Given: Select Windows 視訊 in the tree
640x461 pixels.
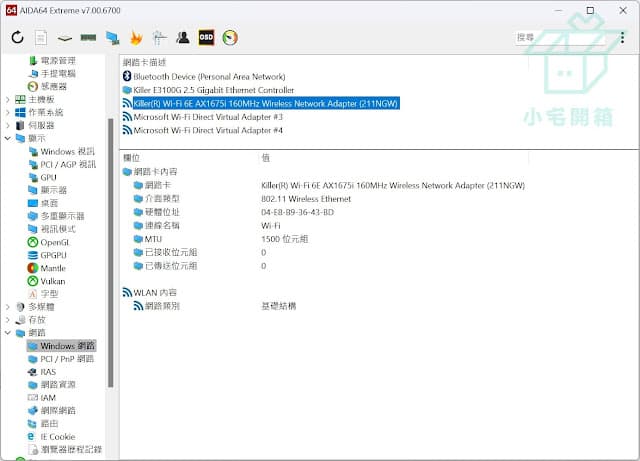Looking at the screenshot, I should pyautogui.click(x=67, y=151).
